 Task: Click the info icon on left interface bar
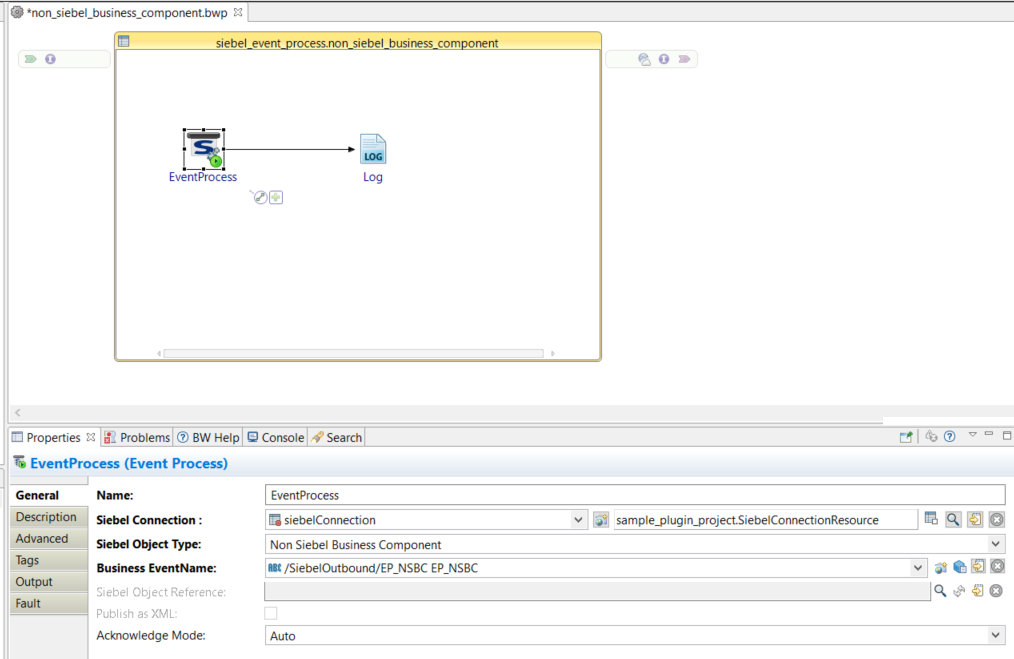point(50,59)
